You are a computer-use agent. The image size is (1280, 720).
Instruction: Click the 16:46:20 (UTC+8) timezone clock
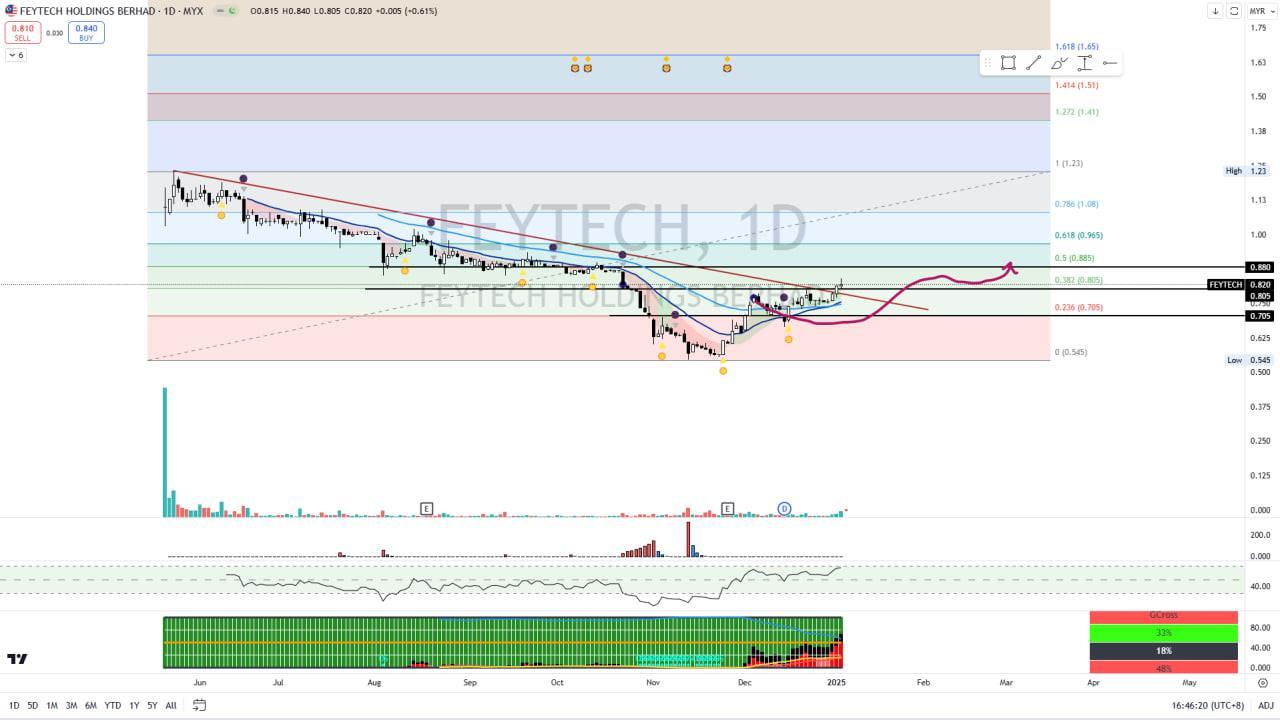click(1209, 706)
